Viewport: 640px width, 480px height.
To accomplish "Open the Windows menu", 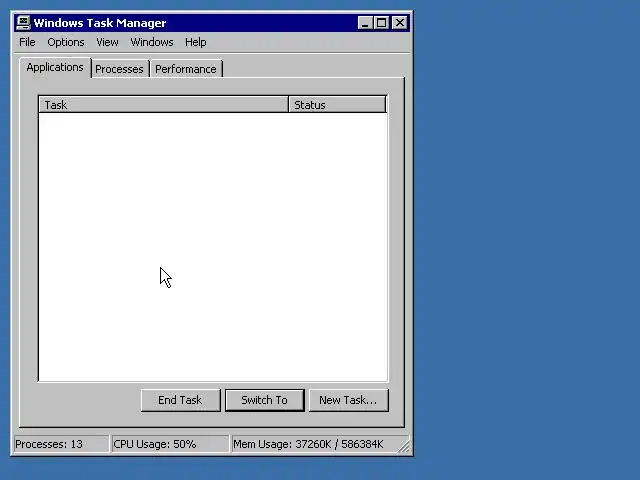I will tap(152, 42).
